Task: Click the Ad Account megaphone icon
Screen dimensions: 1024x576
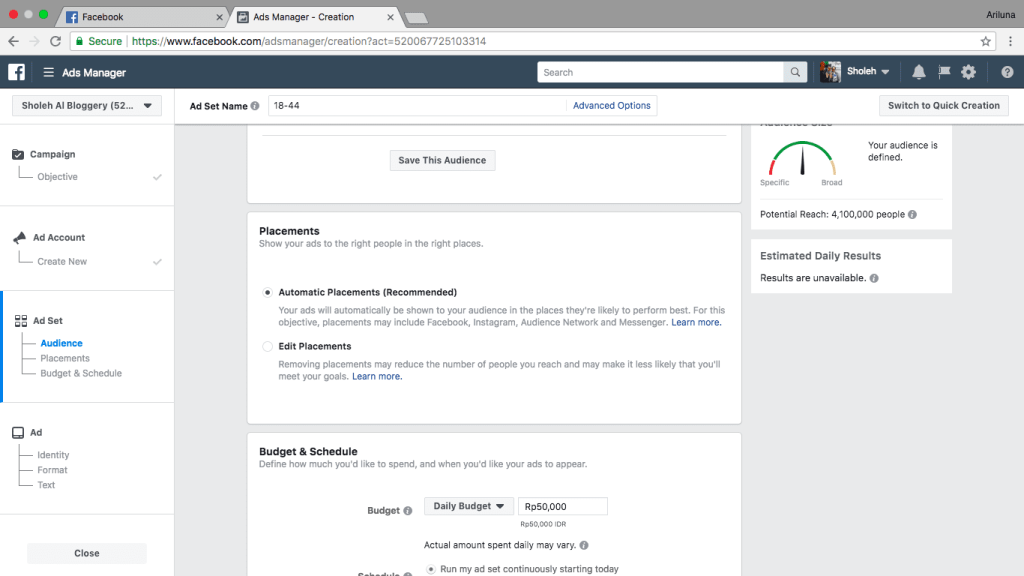Action: tap(20, 238)
